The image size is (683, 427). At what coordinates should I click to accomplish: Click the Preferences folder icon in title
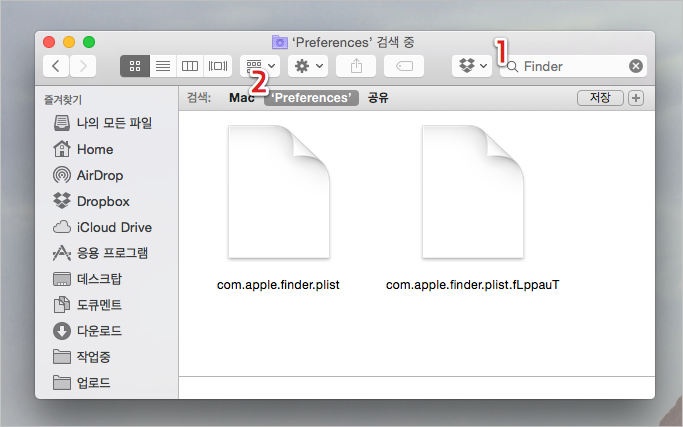coord(280,42)
